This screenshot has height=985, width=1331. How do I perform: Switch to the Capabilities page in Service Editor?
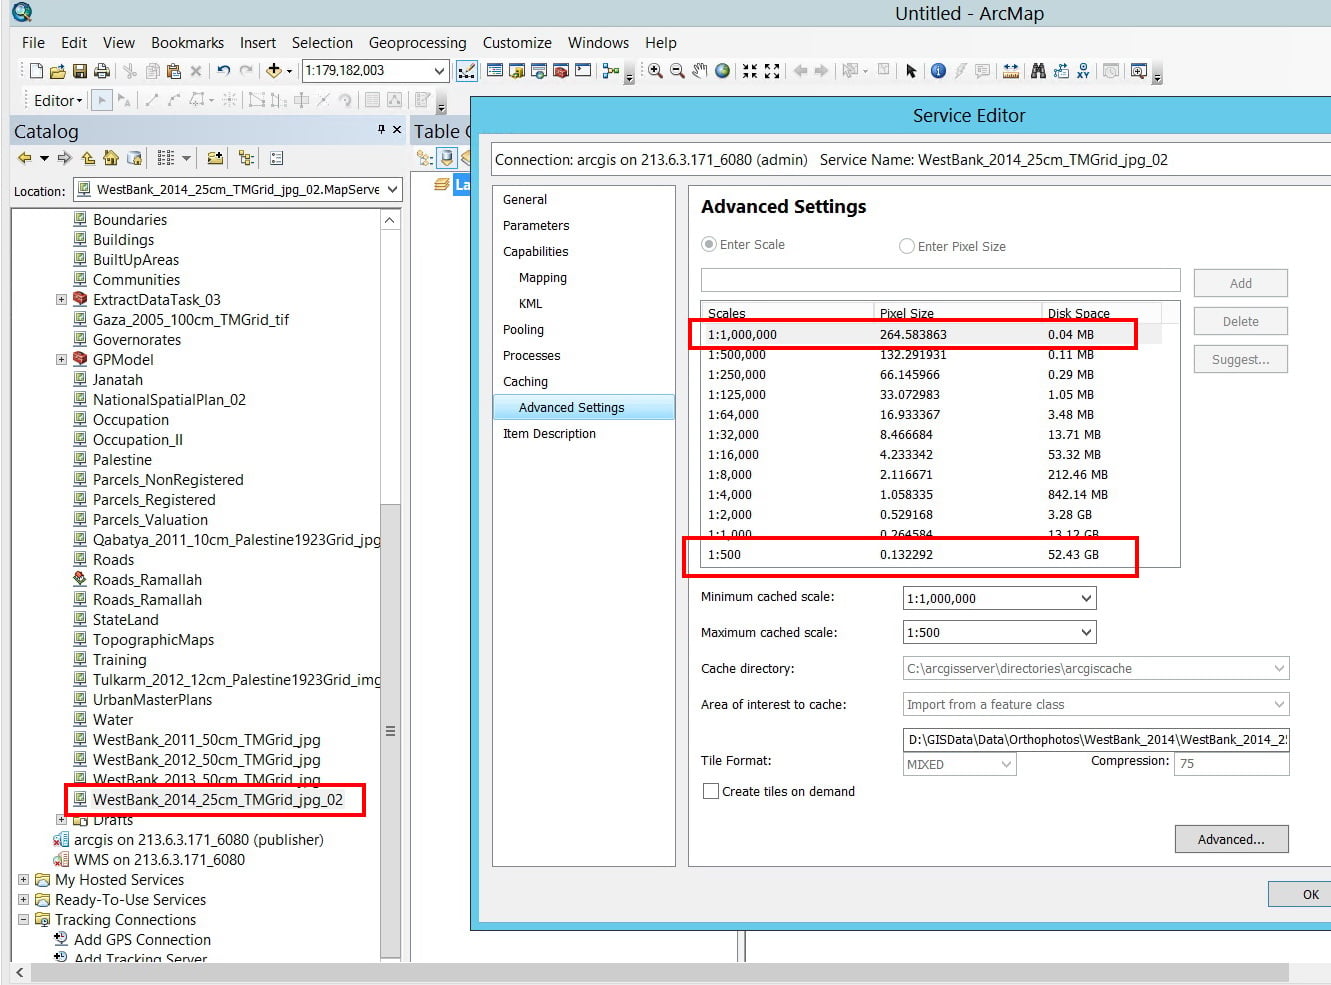pyautogui.click(x=535, y=251)
